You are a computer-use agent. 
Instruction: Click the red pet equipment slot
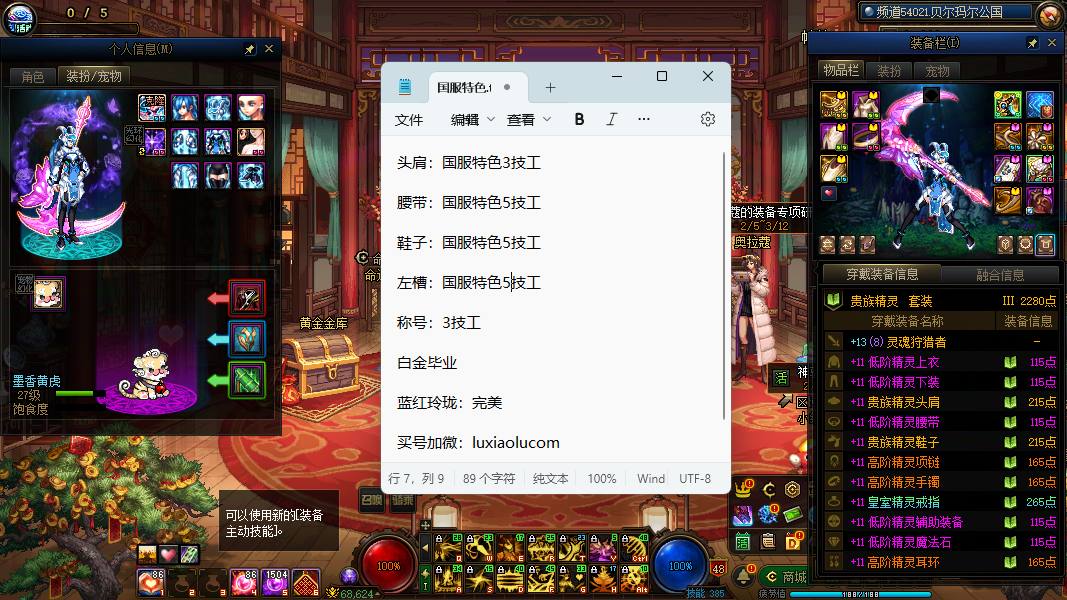click(x=247, y=298)
